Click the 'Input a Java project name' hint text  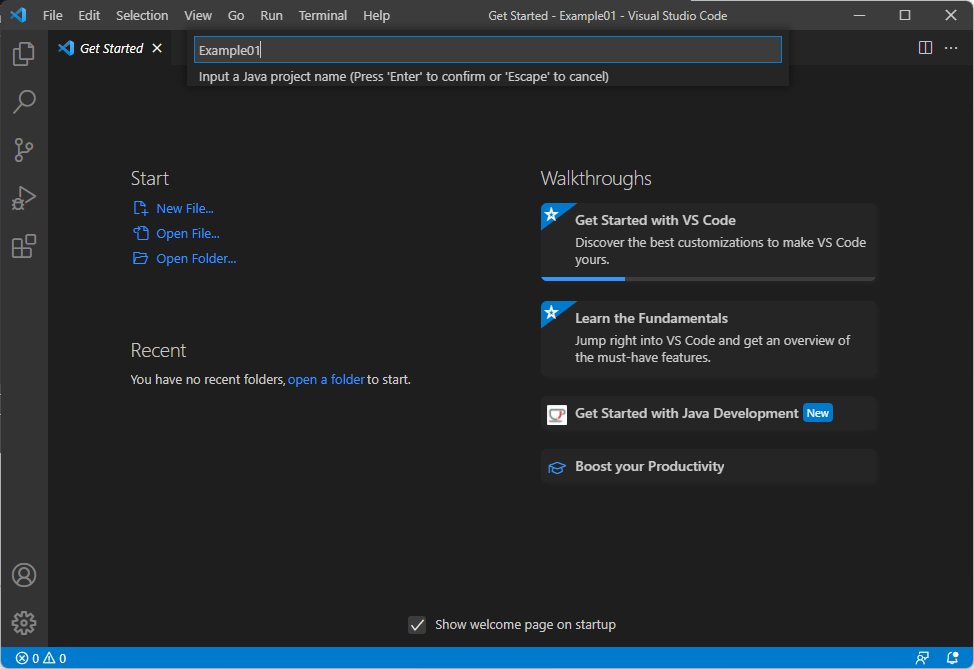click(x=404, y=76)
